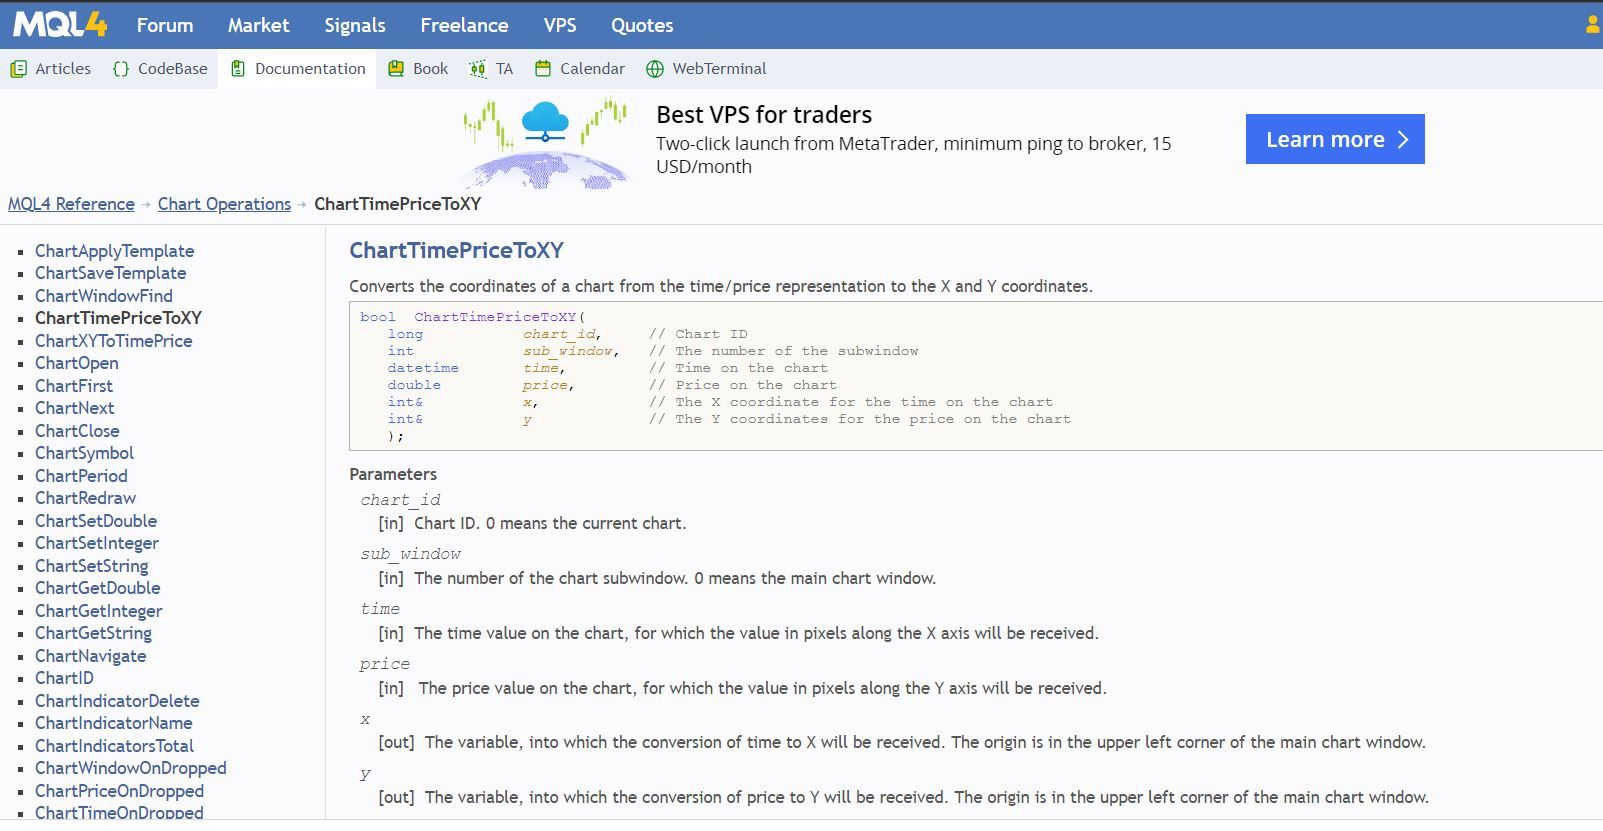
Task: Open the user profile icon
Action: click(x=1593, y=25)
